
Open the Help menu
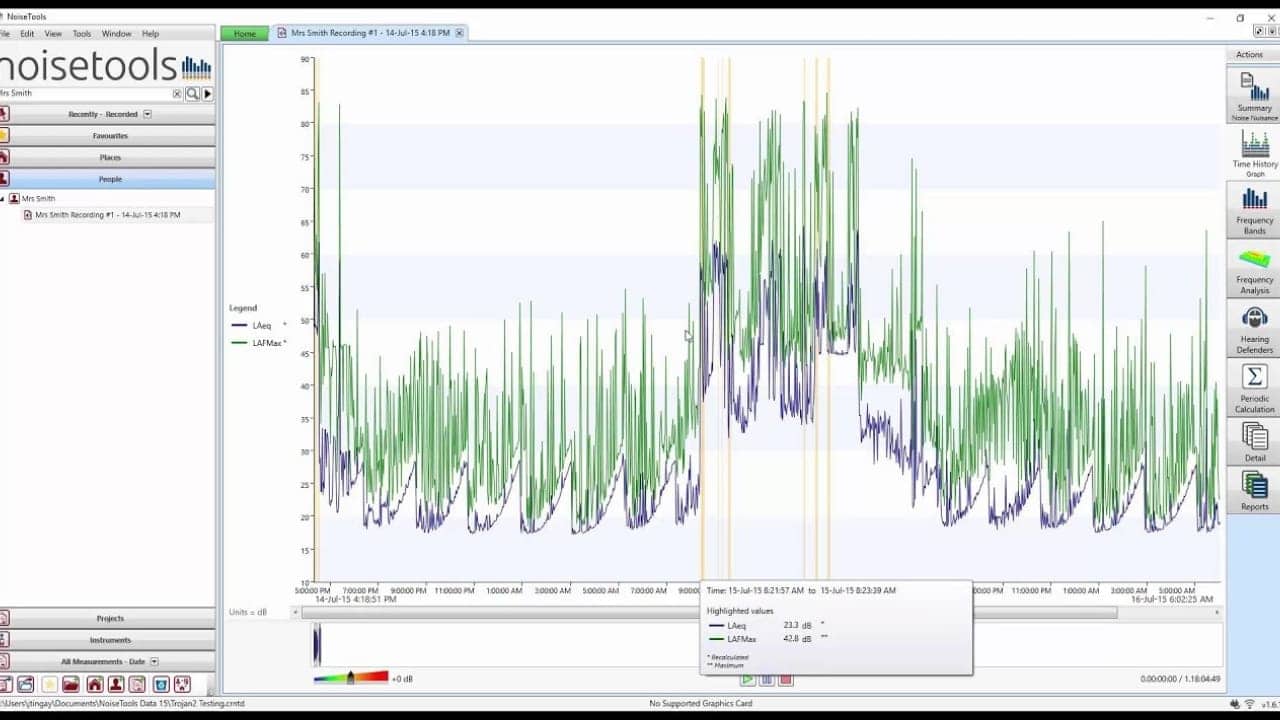[150, 33]
